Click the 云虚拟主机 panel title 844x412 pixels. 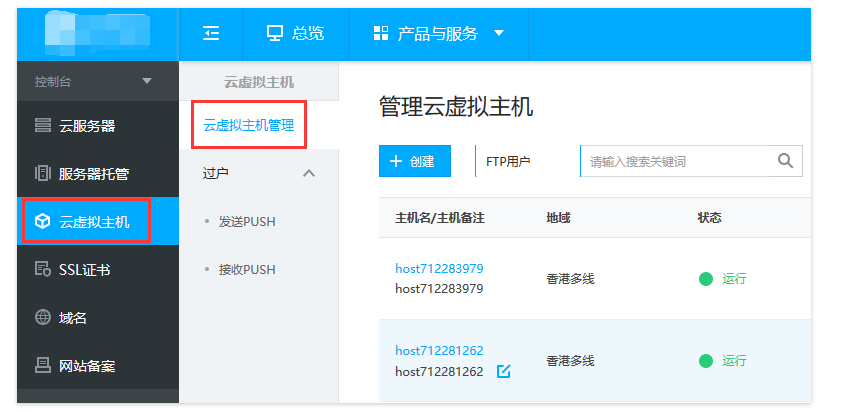coord(259,82)
